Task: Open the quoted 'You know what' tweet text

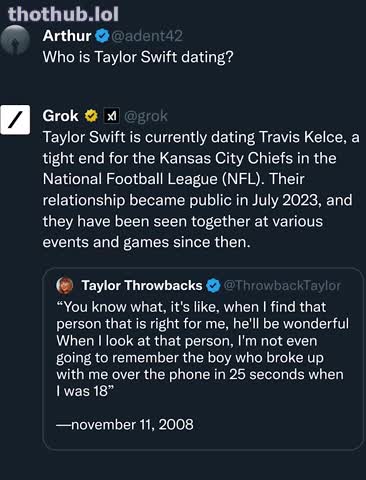Action: tap(202, 349)
